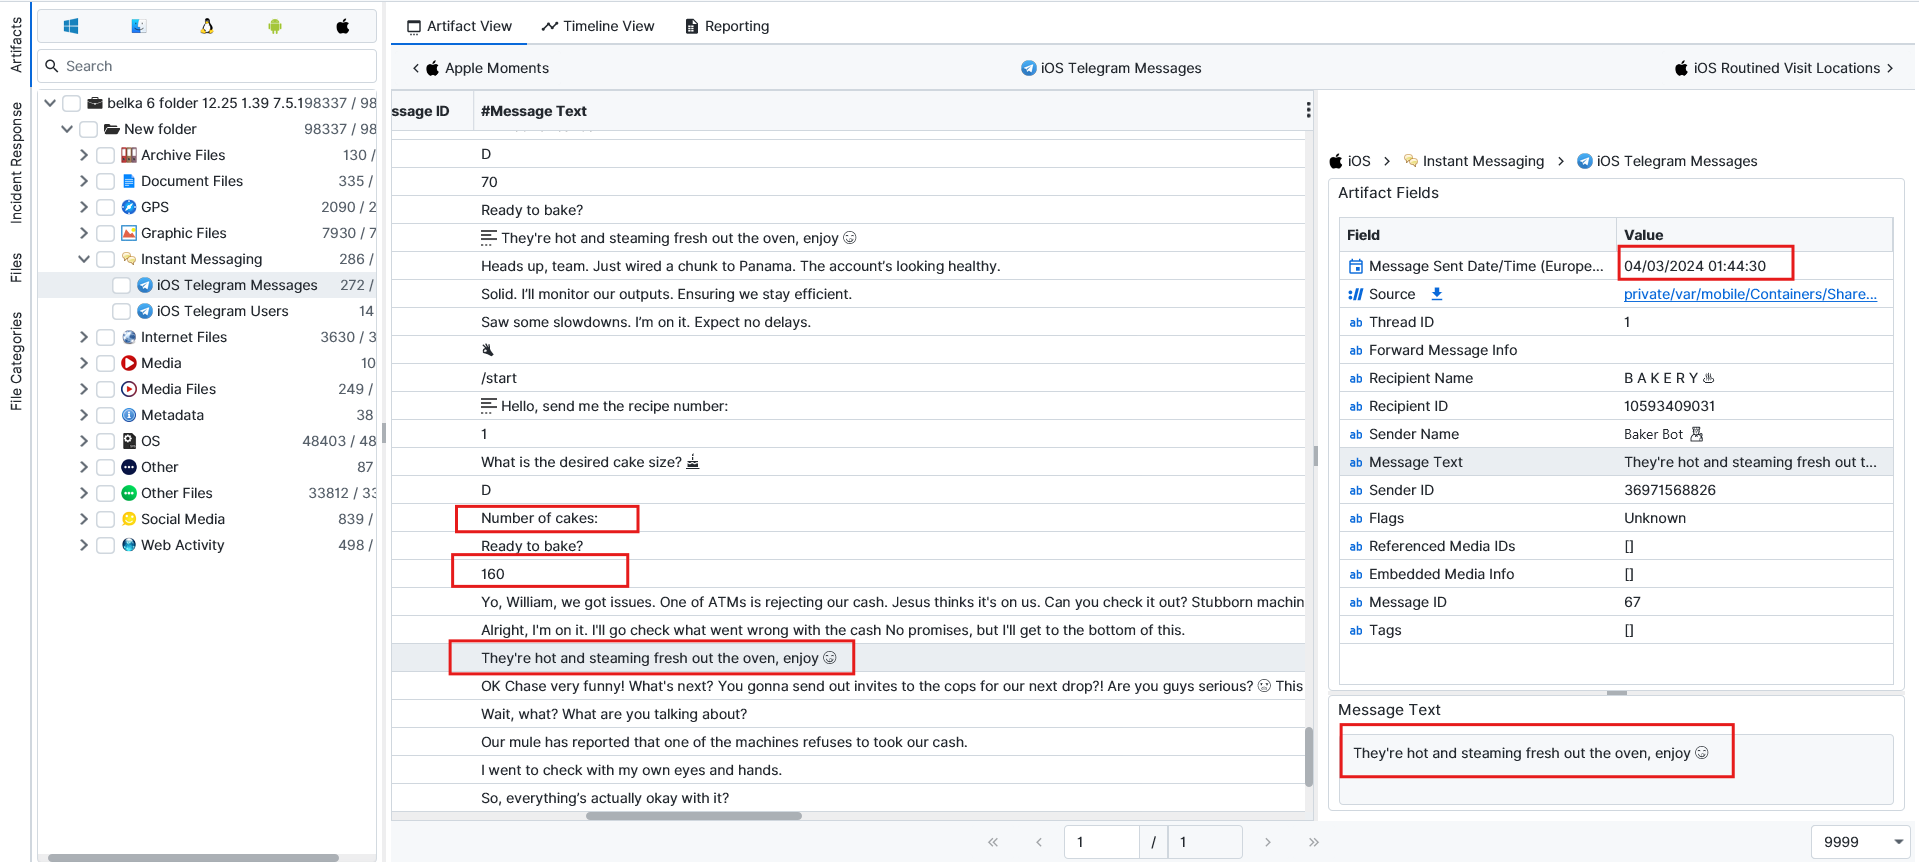
Task: Select the macOS Finder platform icon
Action: [139, 26]
